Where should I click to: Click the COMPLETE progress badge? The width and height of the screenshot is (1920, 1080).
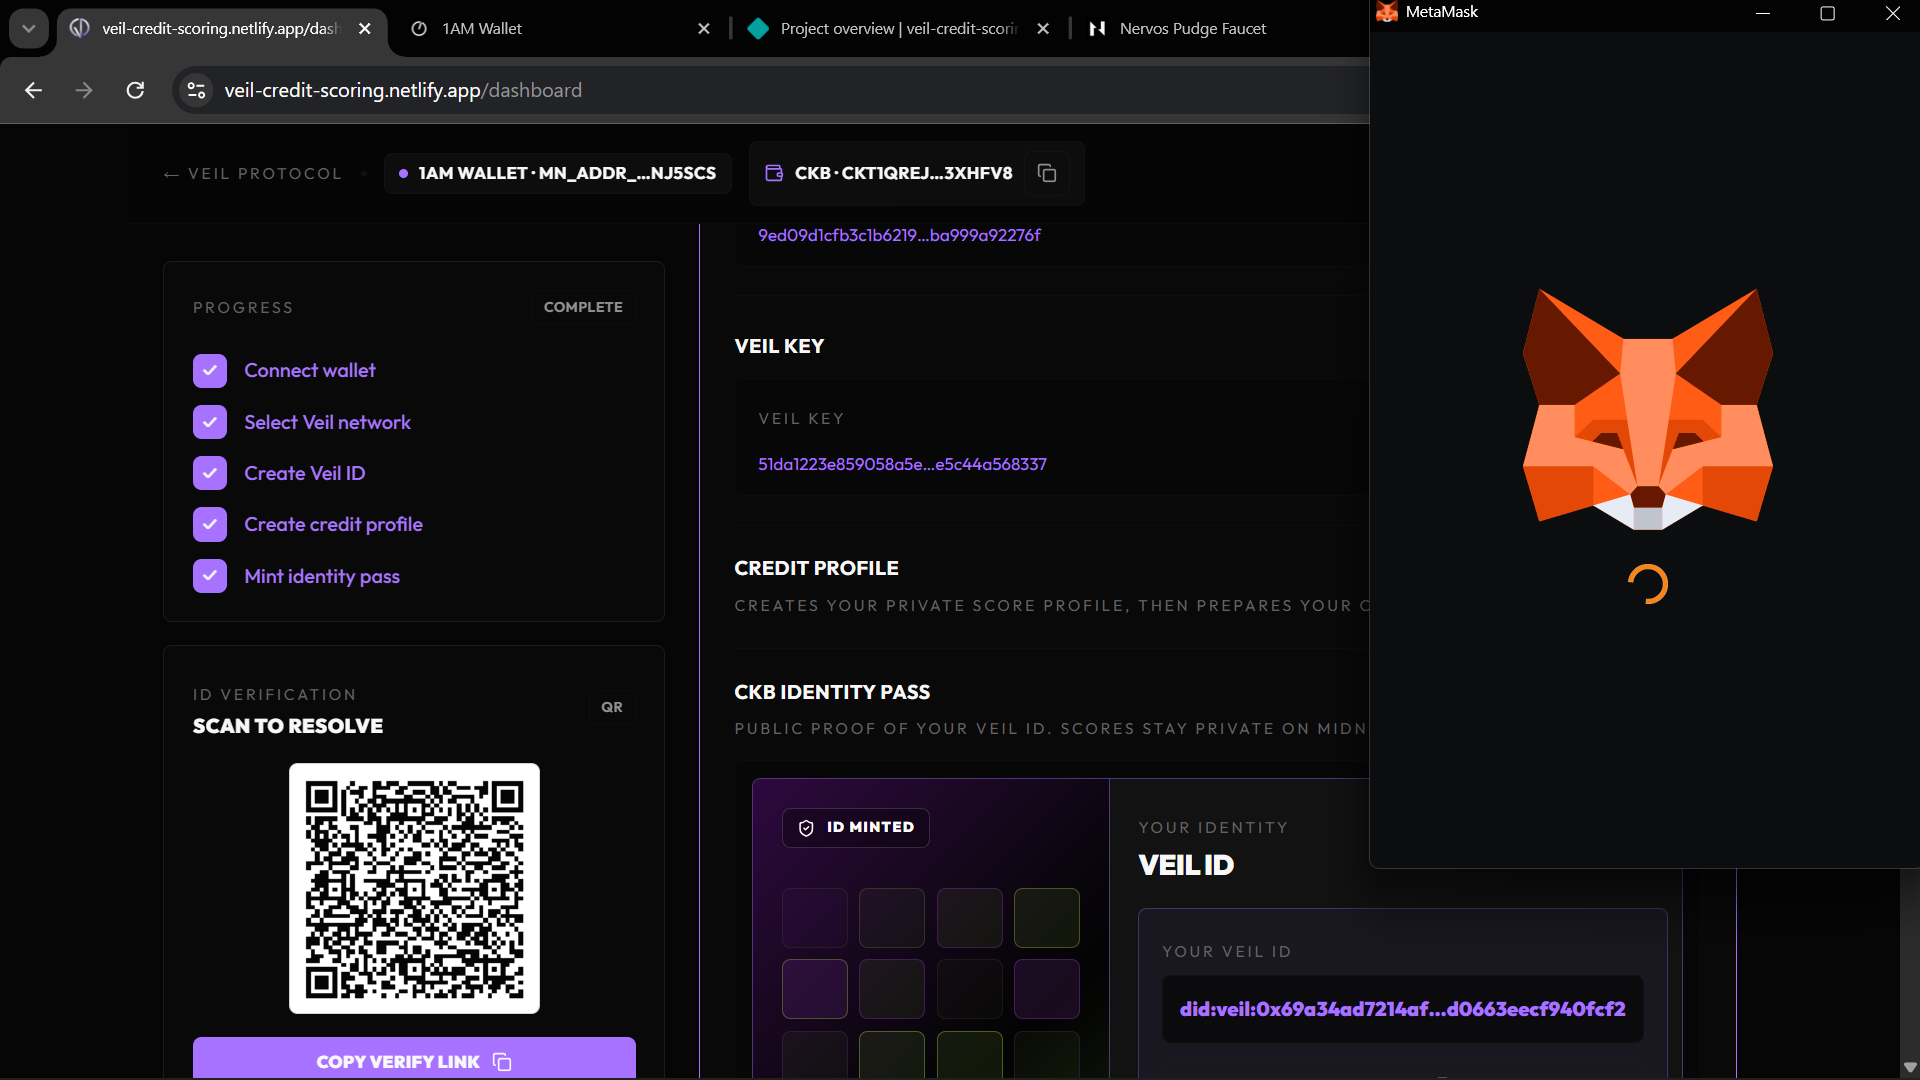coord(583,307)
